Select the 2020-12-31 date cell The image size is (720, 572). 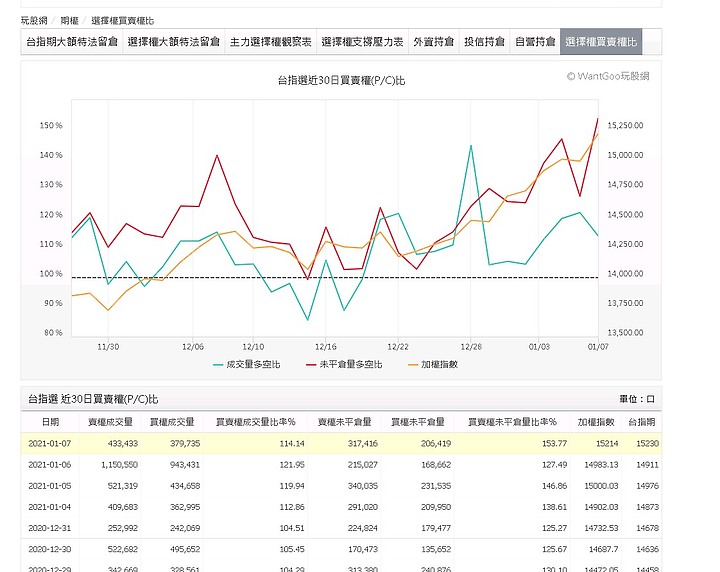tap(50, 528)
